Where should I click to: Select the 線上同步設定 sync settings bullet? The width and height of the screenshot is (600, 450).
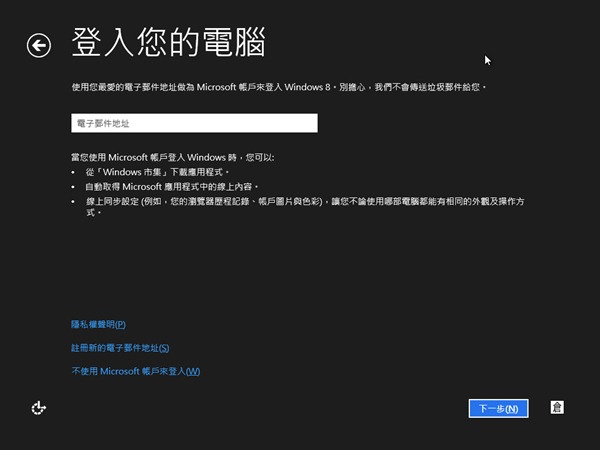pyautogui.click(x=305, y=207)
